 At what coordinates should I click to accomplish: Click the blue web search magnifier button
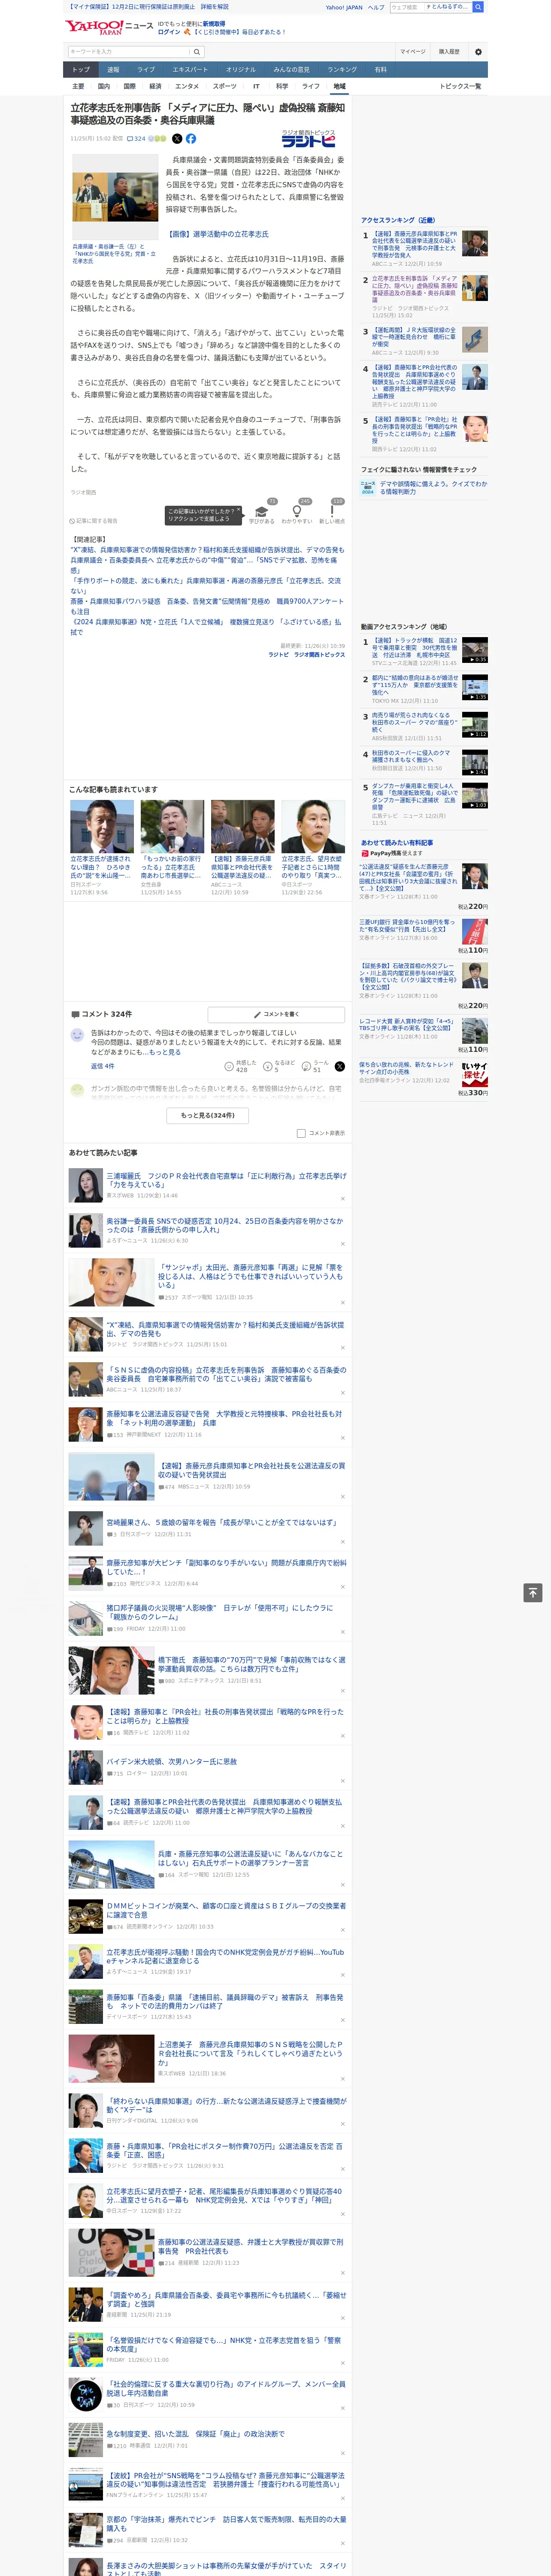478,7
